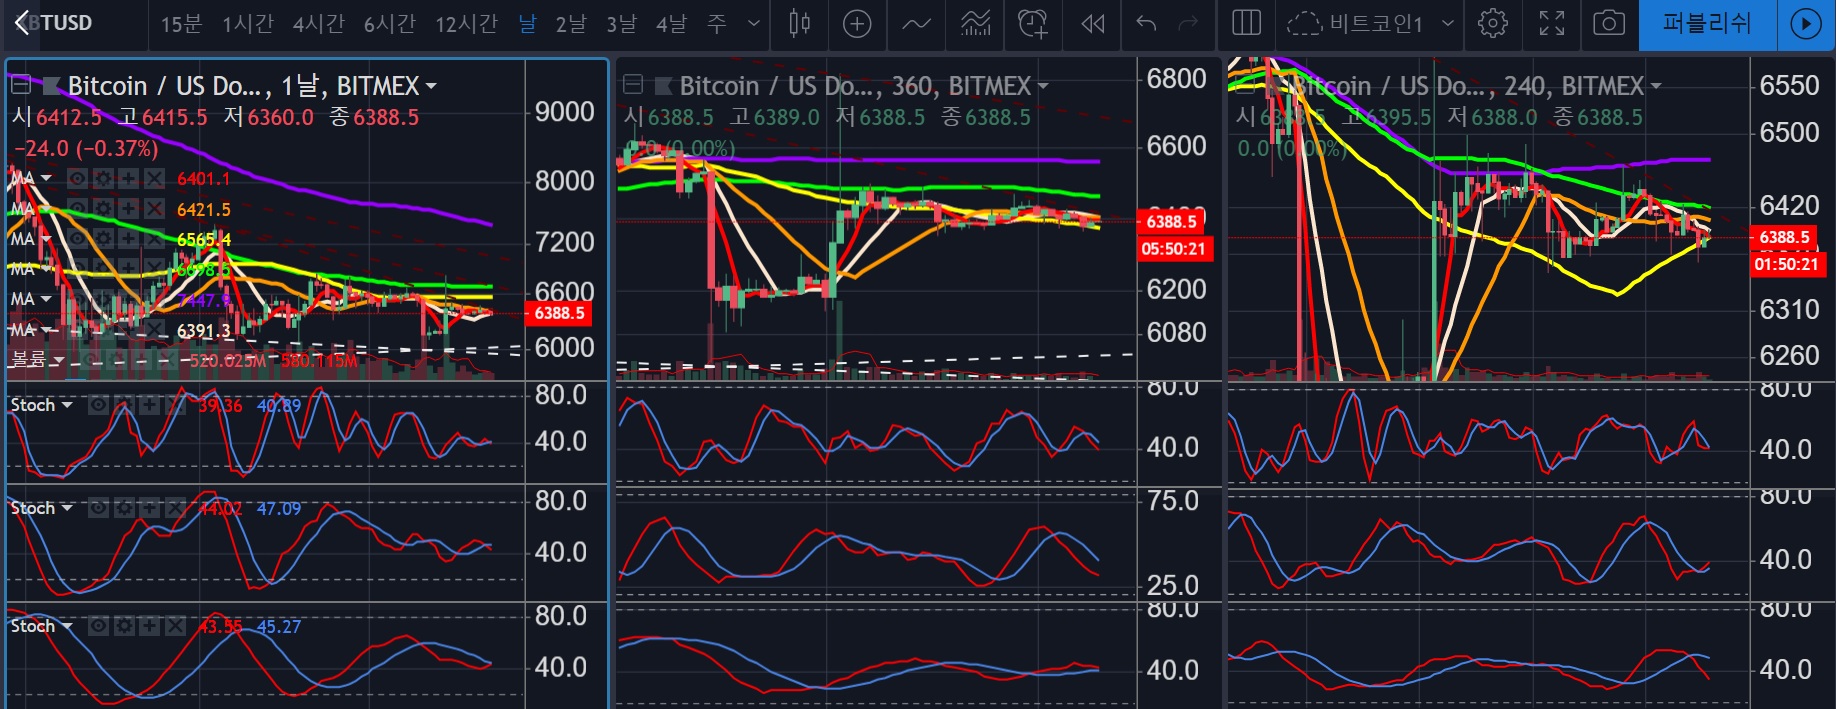Toggle visibility of the first MA indicator
This screenshot has height=709, width=1836.
[77, 179]
